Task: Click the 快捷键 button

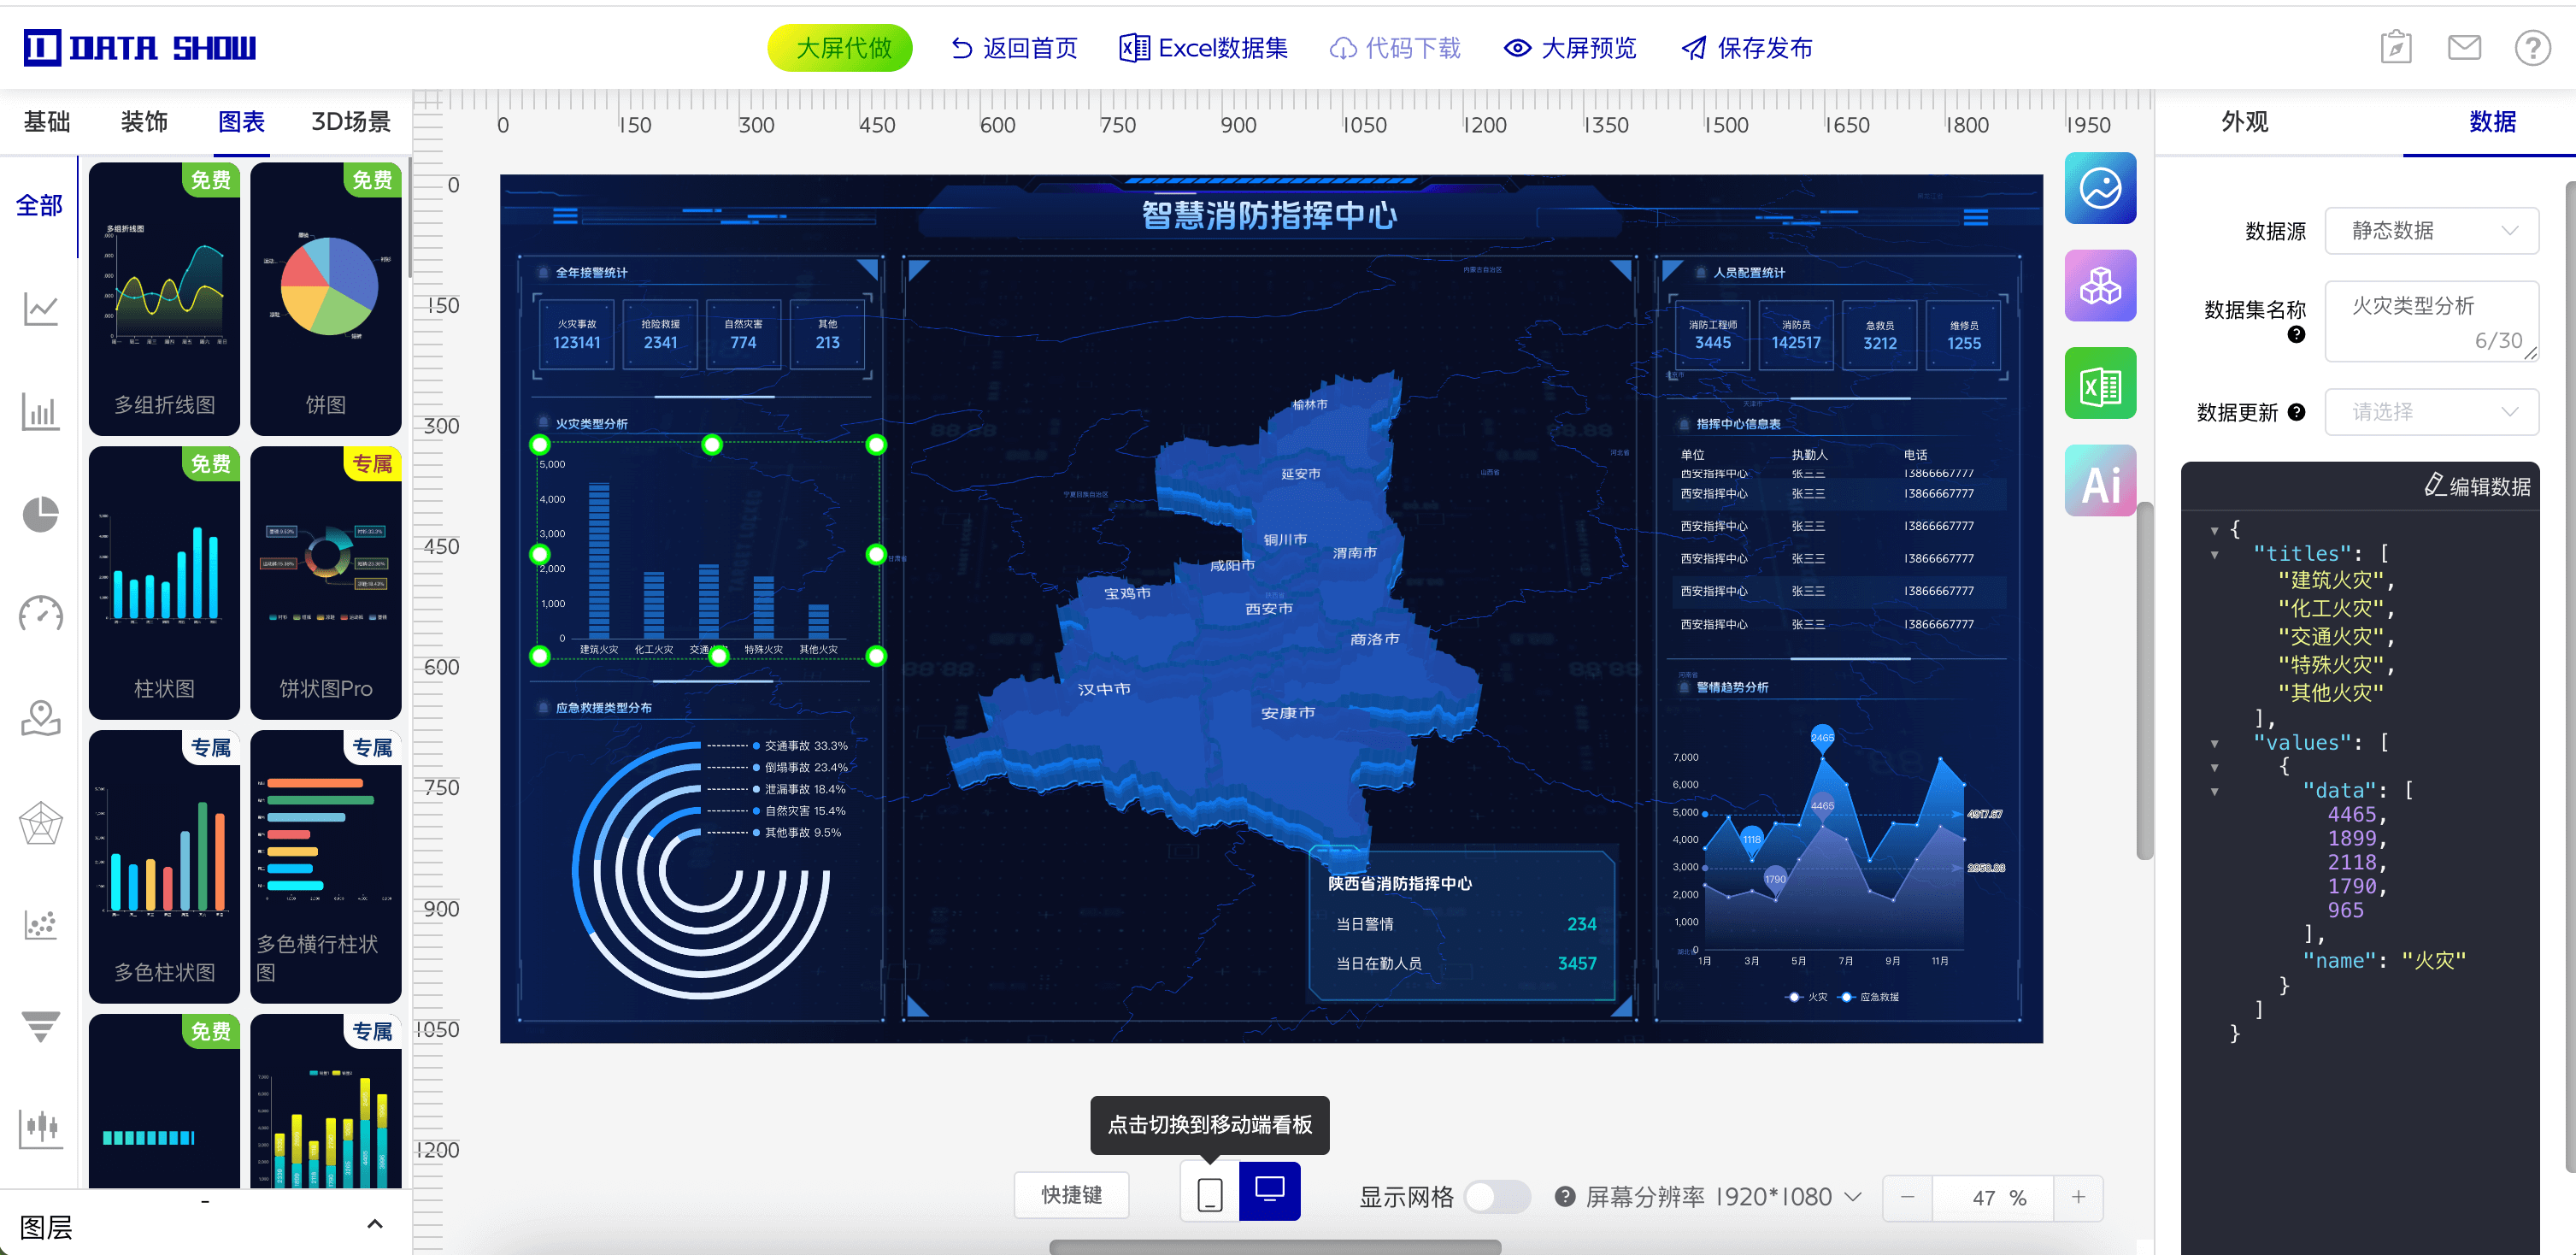Action: click(x=1071, y=1195)
